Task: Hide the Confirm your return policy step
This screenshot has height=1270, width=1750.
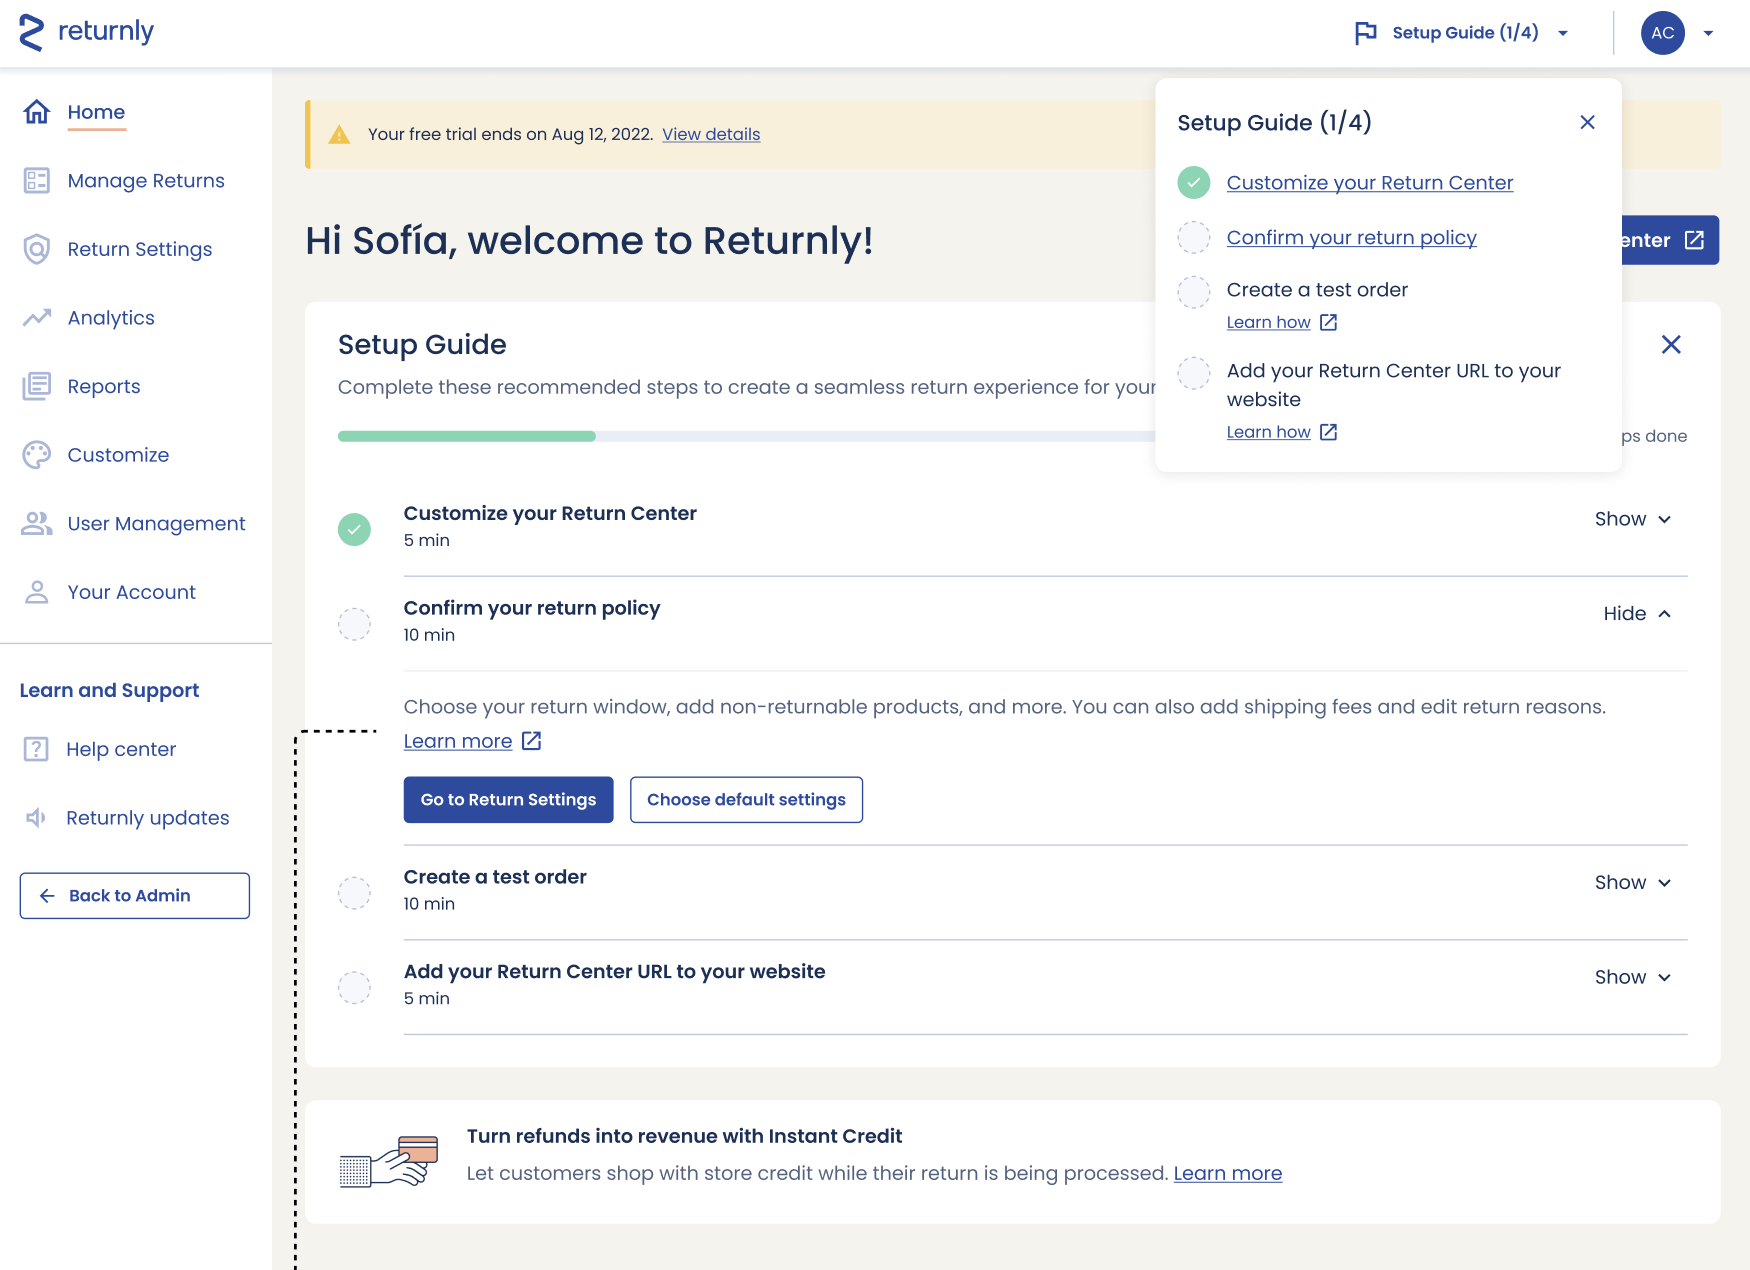Action: tap(1637, 614)
